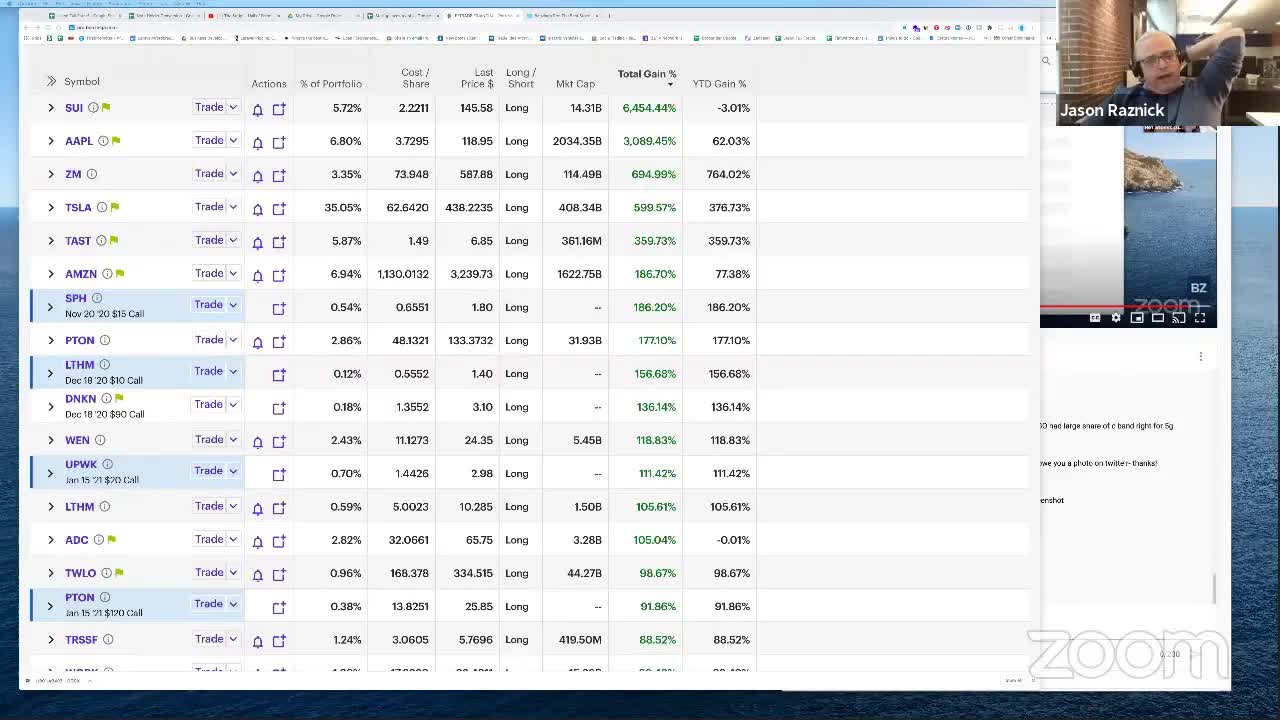Viewport: 1280px width, 720px height.
Task: Open the share/export icon in ZM row
Action: (x=279, y=175)
